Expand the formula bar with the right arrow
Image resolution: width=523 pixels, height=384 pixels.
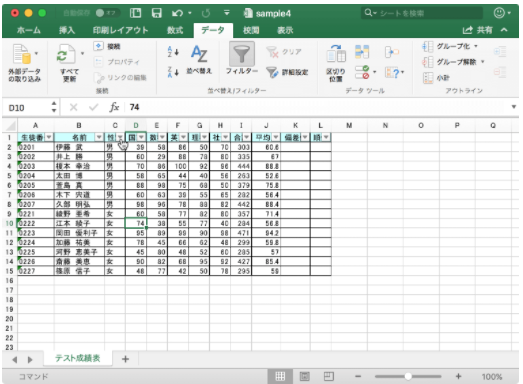(514, 107)
